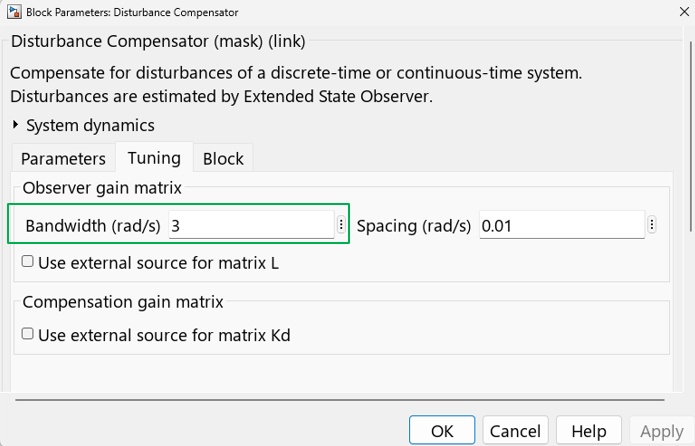Open Help for this block
695x446 pixels.
click(589, 431)
